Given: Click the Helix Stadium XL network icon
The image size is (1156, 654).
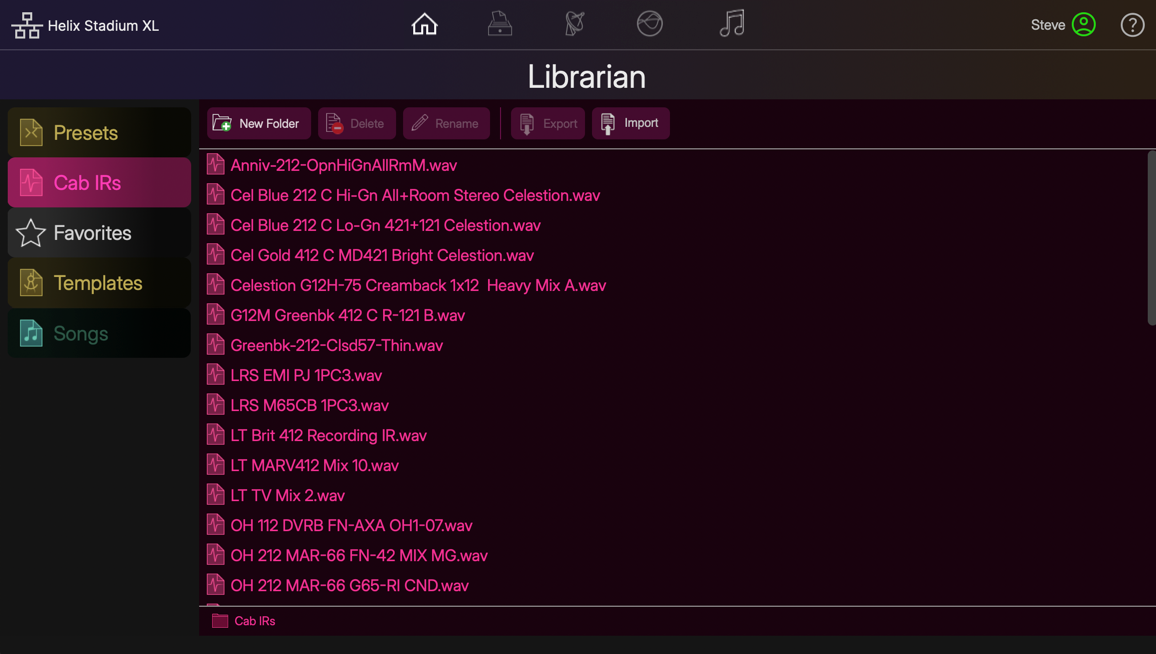Looking at the screenshot, I should 26,25.
